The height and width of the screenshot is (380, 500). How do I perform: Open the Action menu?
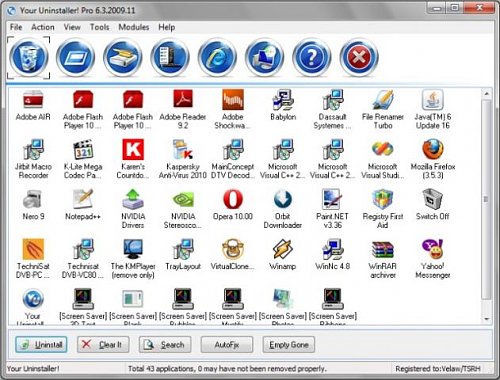pos(43,27)
